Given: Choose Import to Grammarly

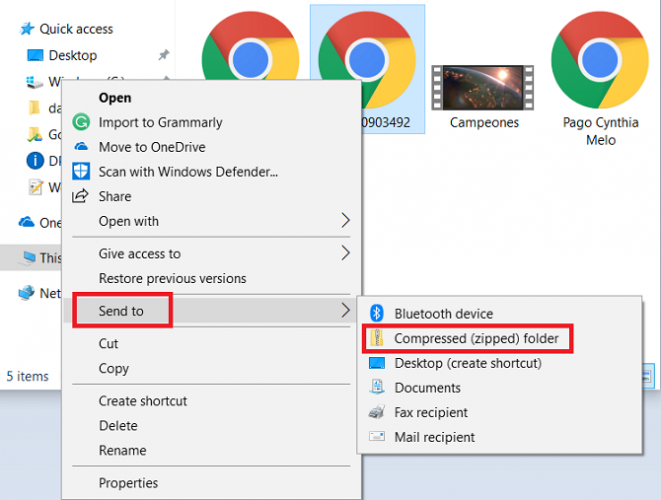Looking at the screenshot, I should click(211, 122).
